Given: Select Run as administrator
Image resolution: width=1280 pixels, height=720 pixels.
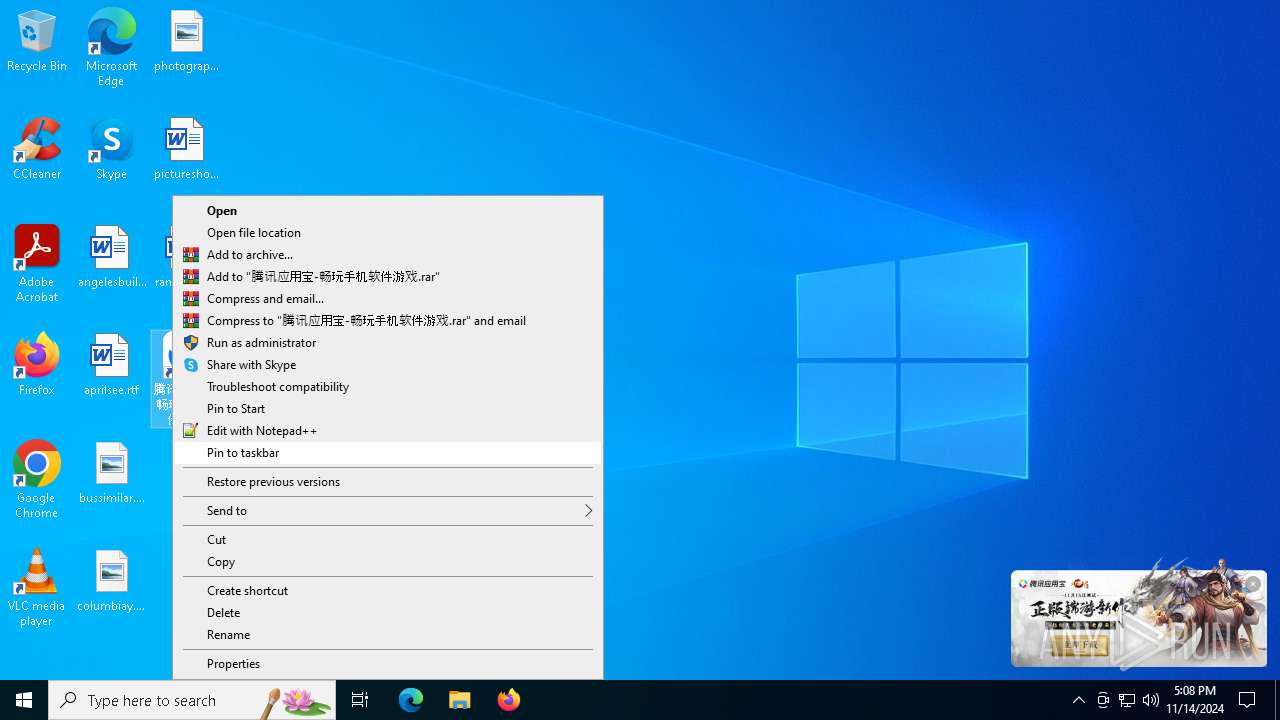Looking at the screenshot, I should point(388,343).
